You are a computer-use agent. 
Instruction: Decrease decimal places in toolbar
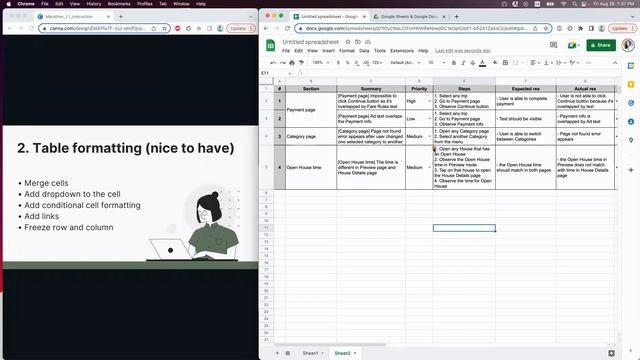click(356, 63)
